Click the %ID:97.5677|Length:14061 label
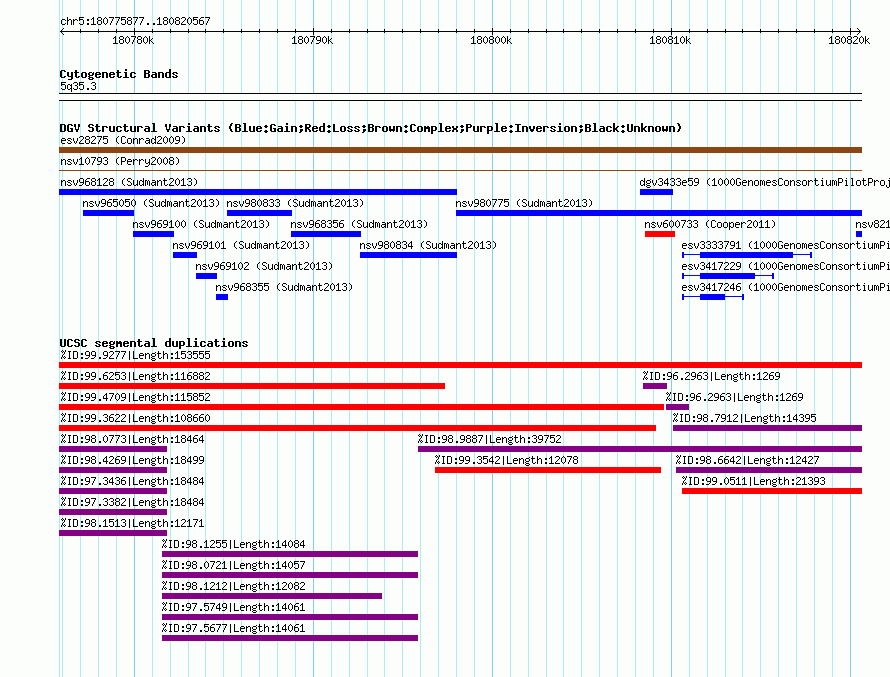Viewport: 890px width, 677px height. click(x=233, y=628)
